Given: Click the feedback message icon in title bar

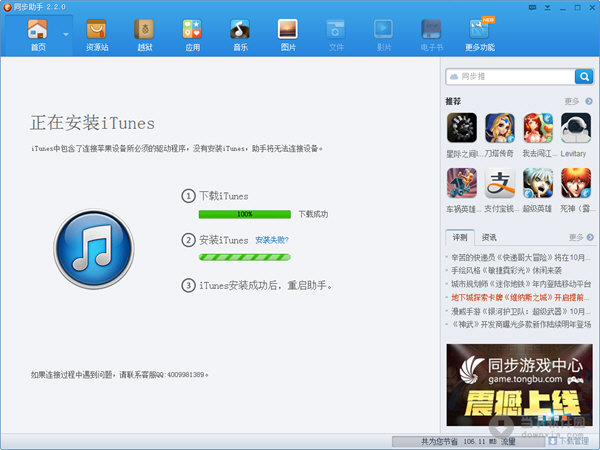Looking at the screenshot, I should pyautogui.click(x=532, y=8).
